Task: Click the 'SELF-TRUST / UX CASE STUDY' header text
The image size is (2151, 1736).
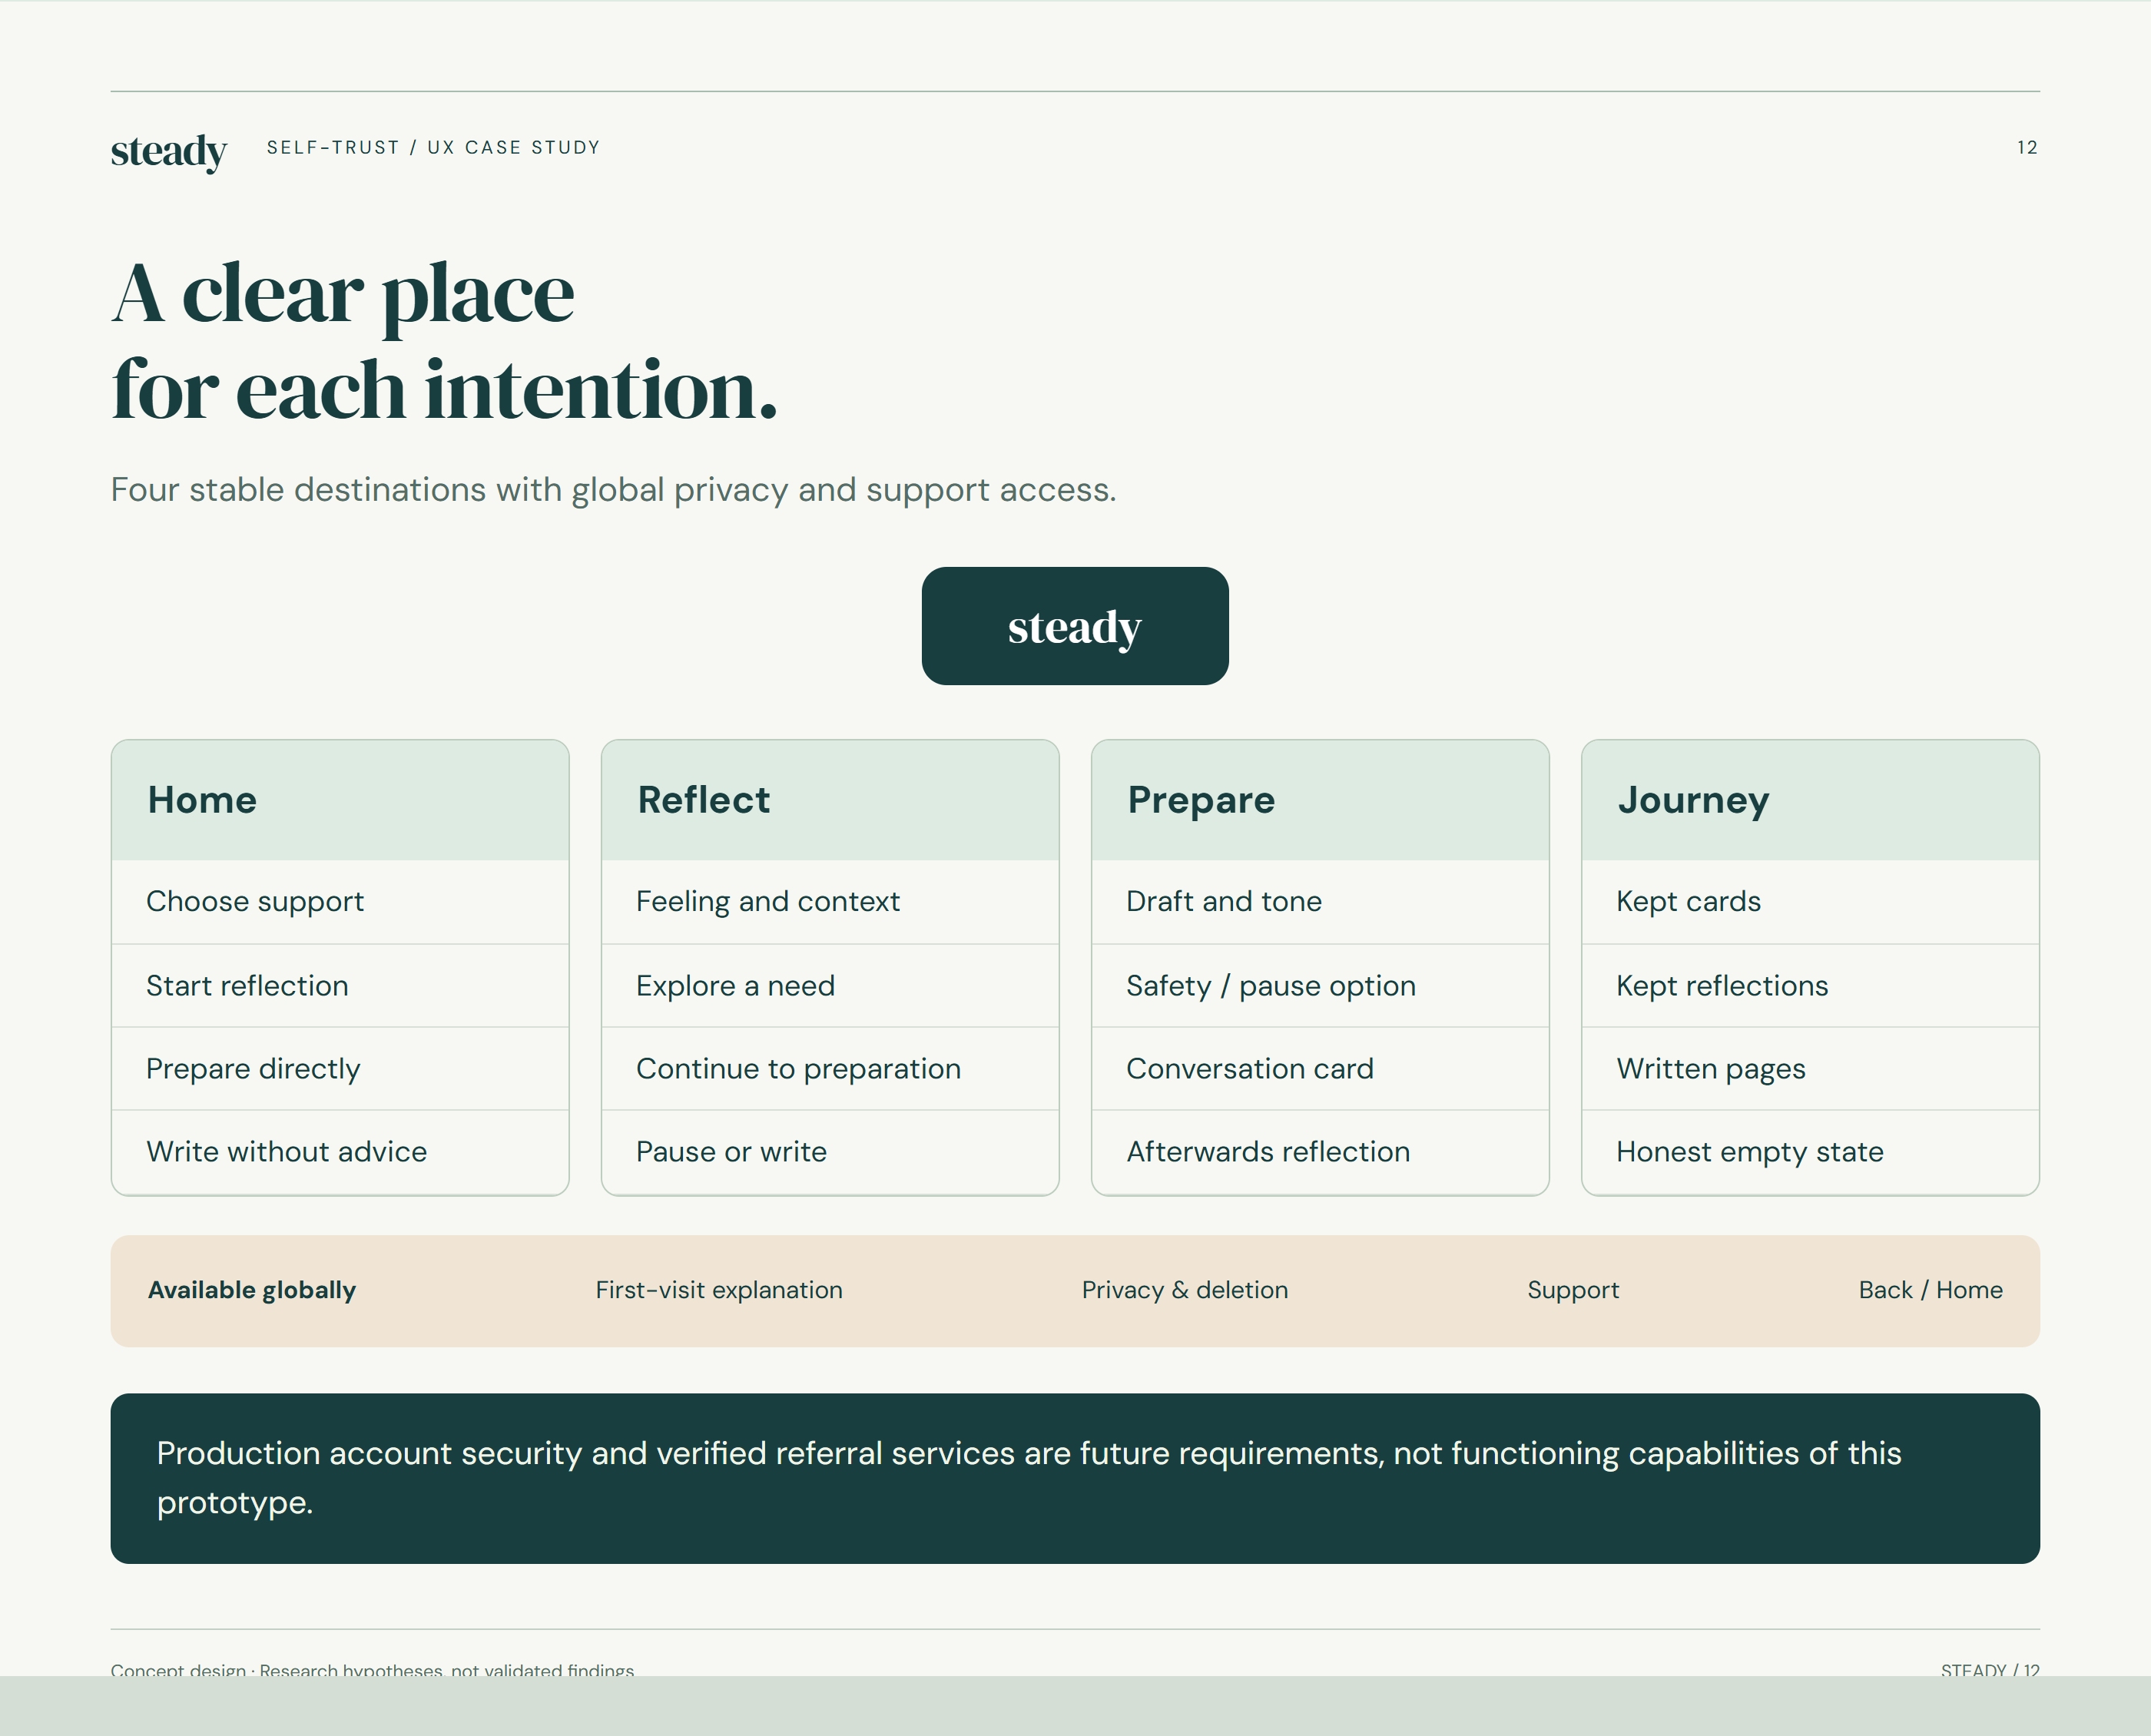Action: [433, 147]
